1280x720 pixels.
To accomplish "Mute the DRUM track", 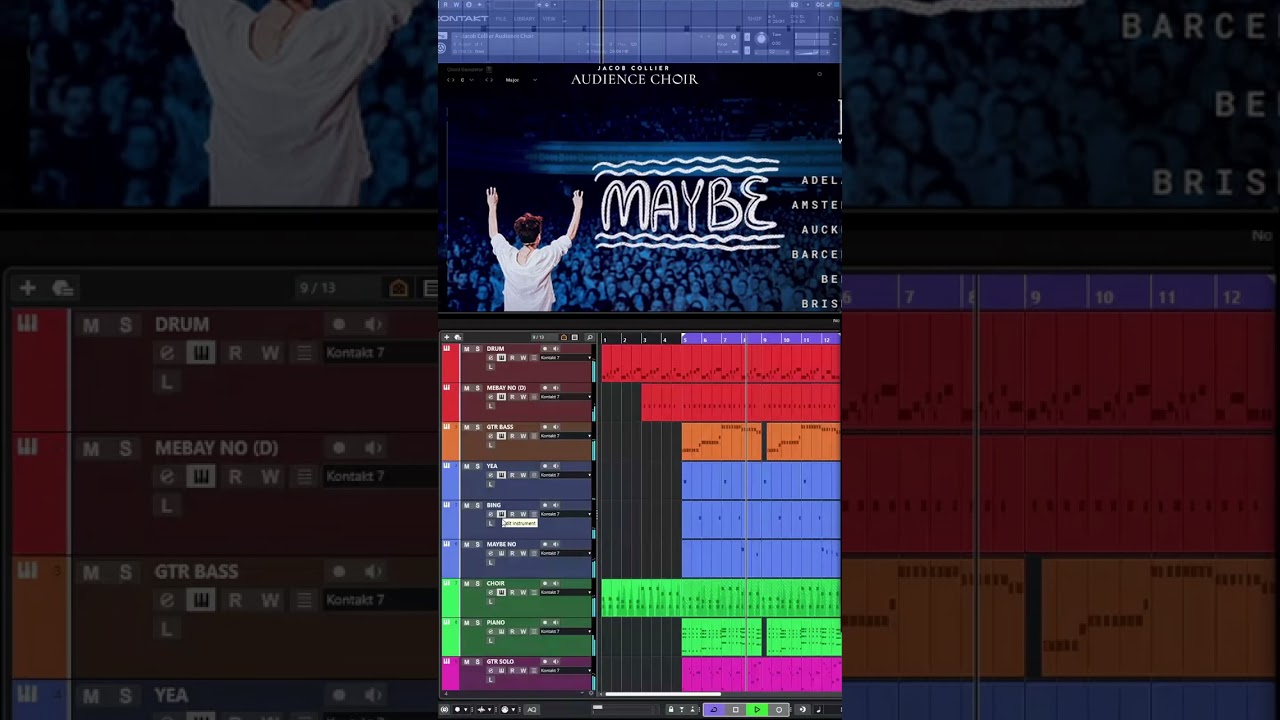I will point(466,349).
